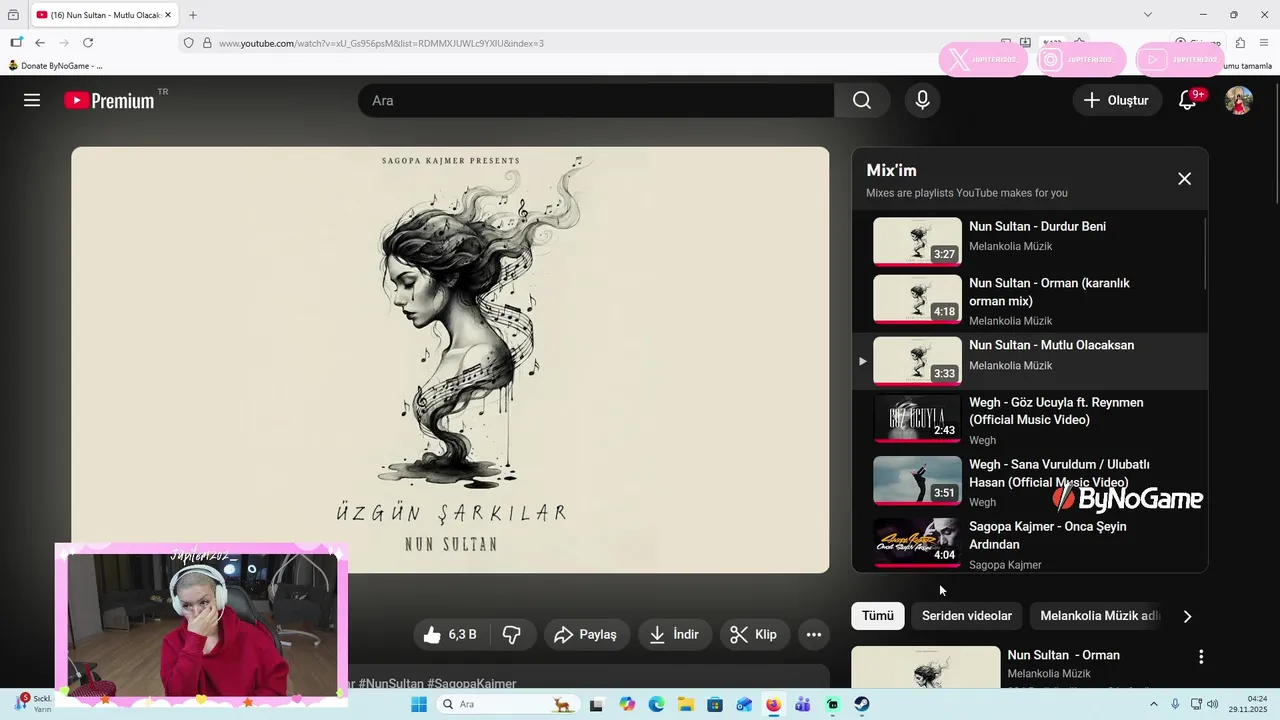
Task: Open Microsoft Store from the taskbar
Action: click(x=714, y=704)
